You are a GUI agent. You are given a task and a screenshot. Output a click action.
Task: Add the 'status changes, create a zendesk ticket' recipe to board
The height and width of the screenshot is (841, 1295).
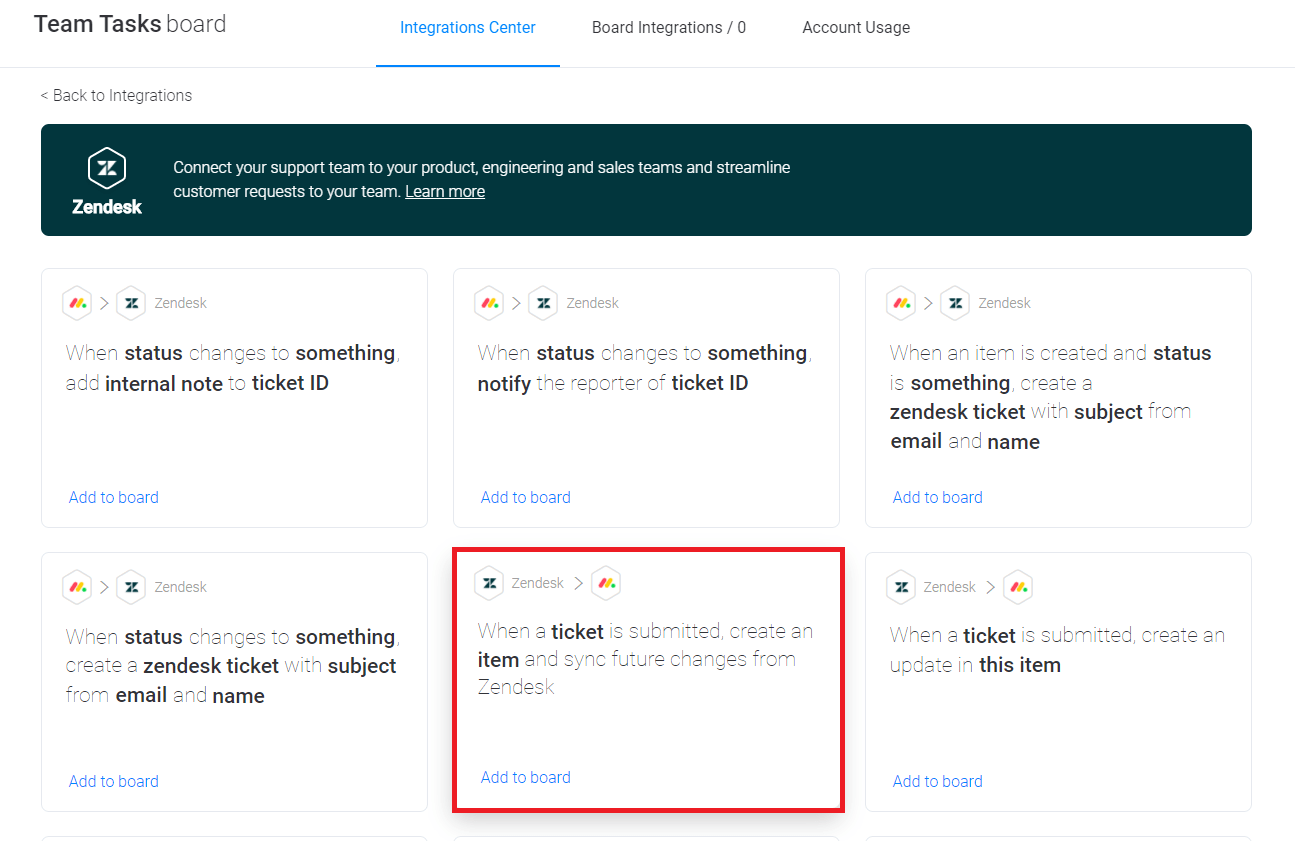click(x=114, y=781)
